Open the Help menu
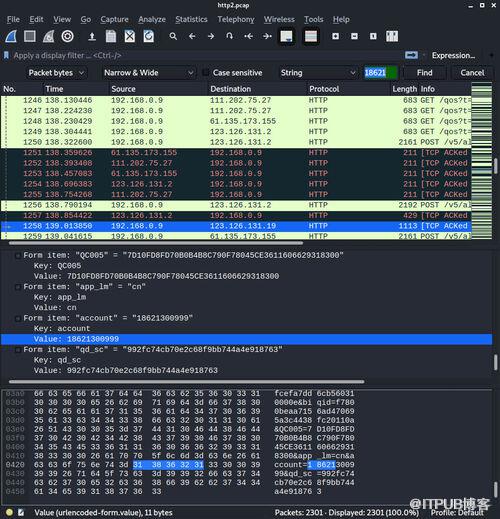 (341, 19)
